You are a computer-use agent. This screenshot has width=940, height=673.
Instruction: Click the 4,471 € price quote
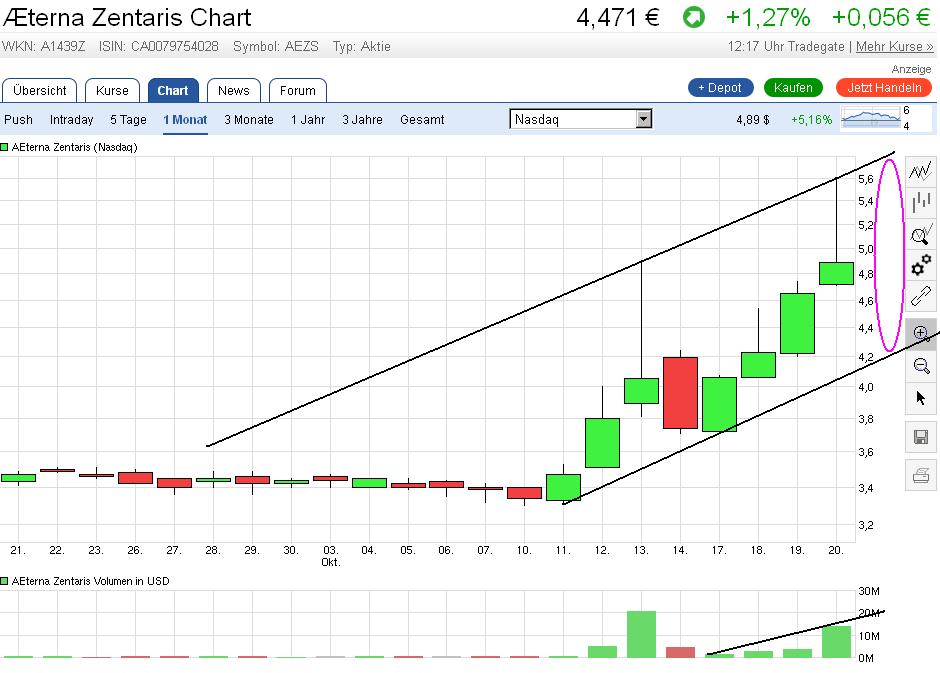[618, 17]
